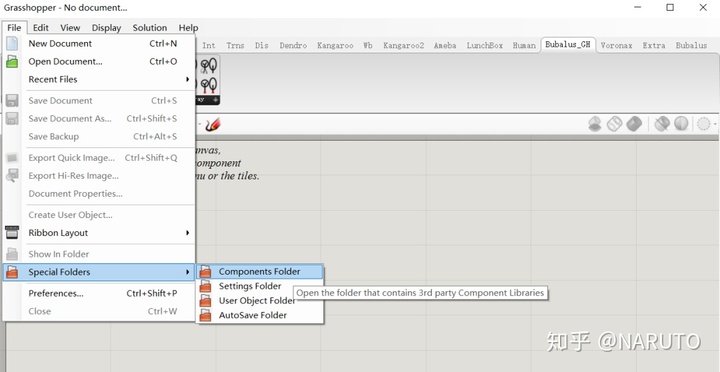This screenshot has width=720, height=372.
Task: Click the green Open Document folder icon
Action: click(12, 62)
